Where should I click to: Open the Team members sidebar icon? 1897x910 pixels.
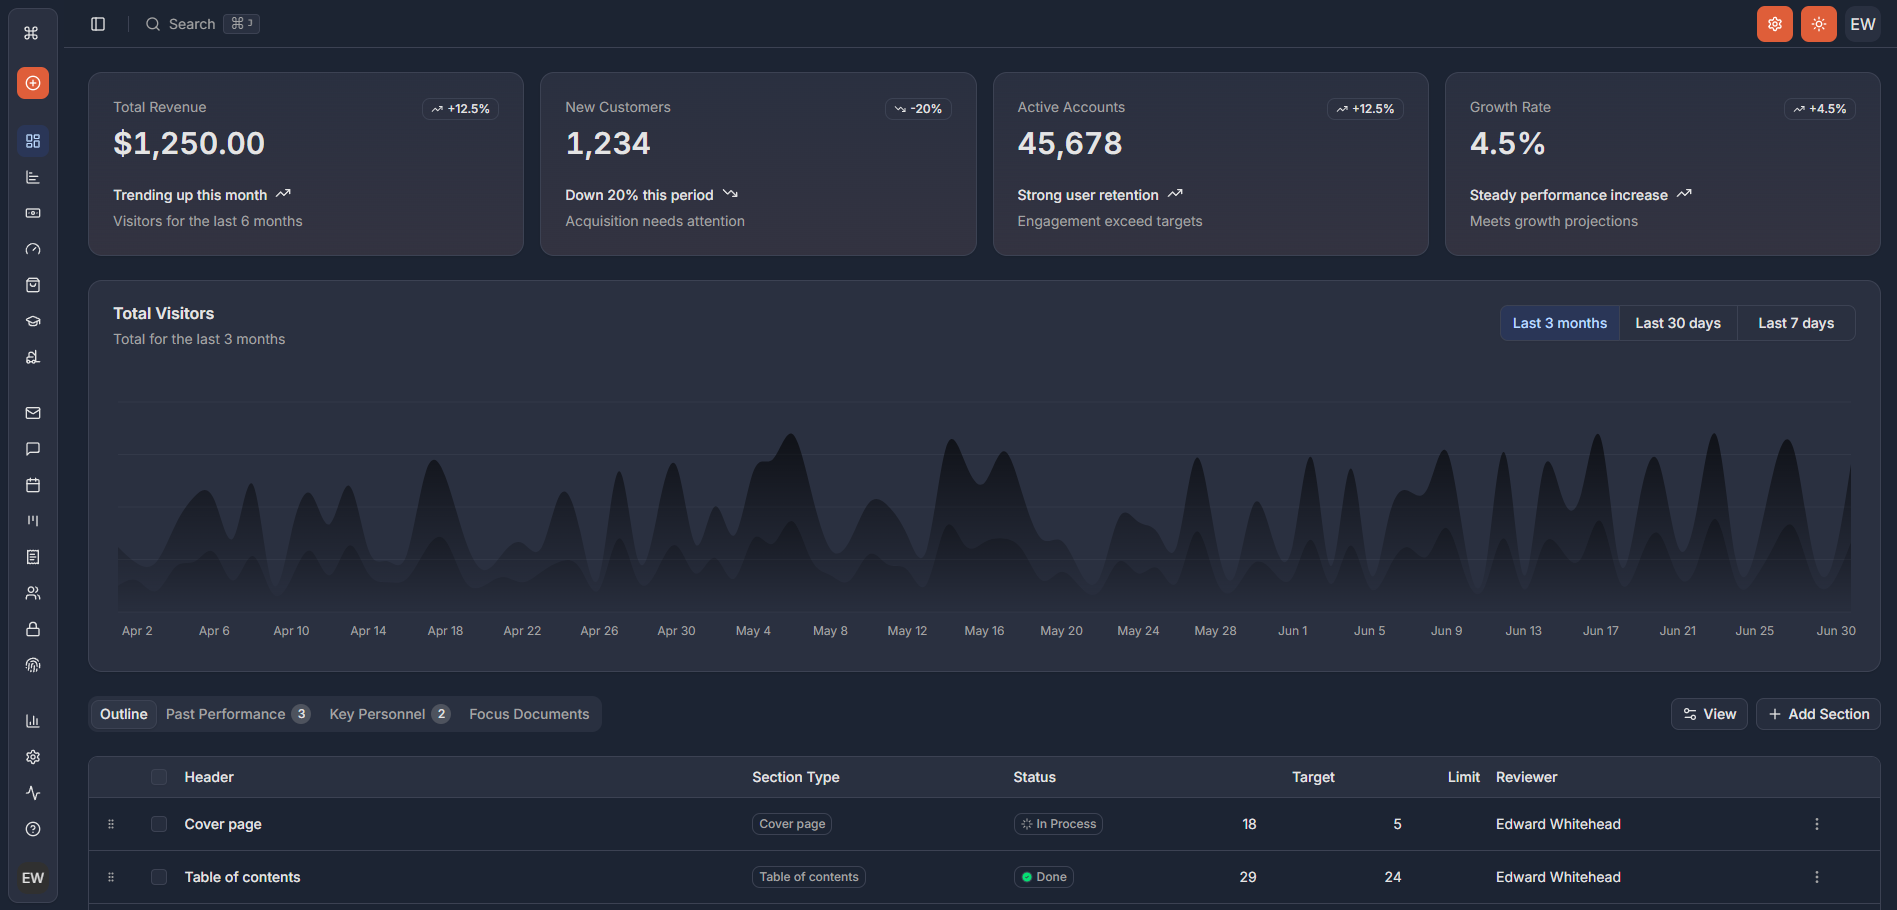pyautogui.click(x=33, y=593)
